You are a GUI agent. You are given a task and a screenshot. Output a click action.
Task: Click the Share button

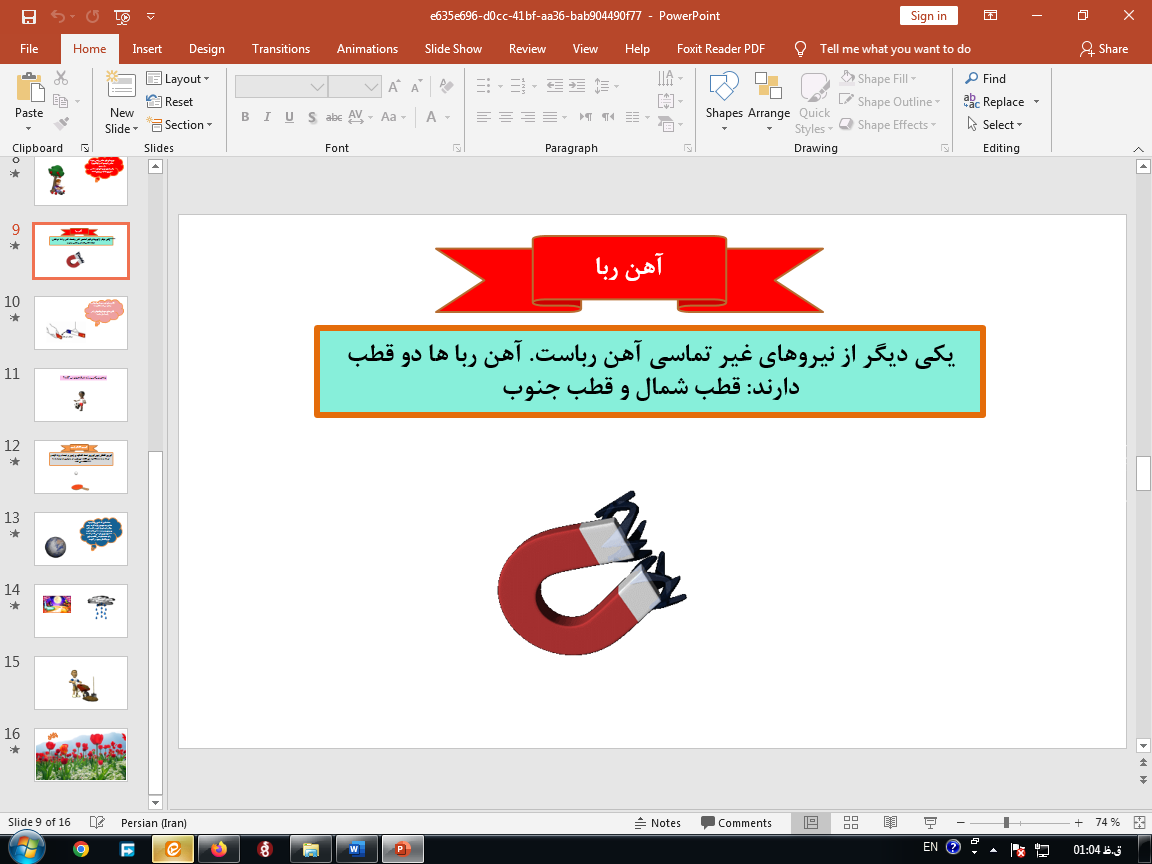point(1104,48)
